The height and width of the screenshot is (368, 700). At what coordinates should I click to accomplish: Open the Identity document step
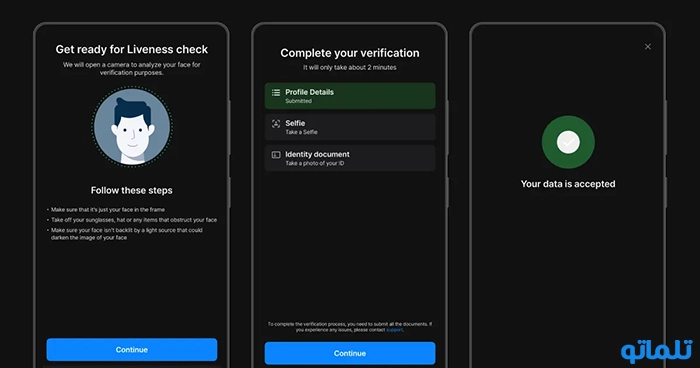pos(350,158)
